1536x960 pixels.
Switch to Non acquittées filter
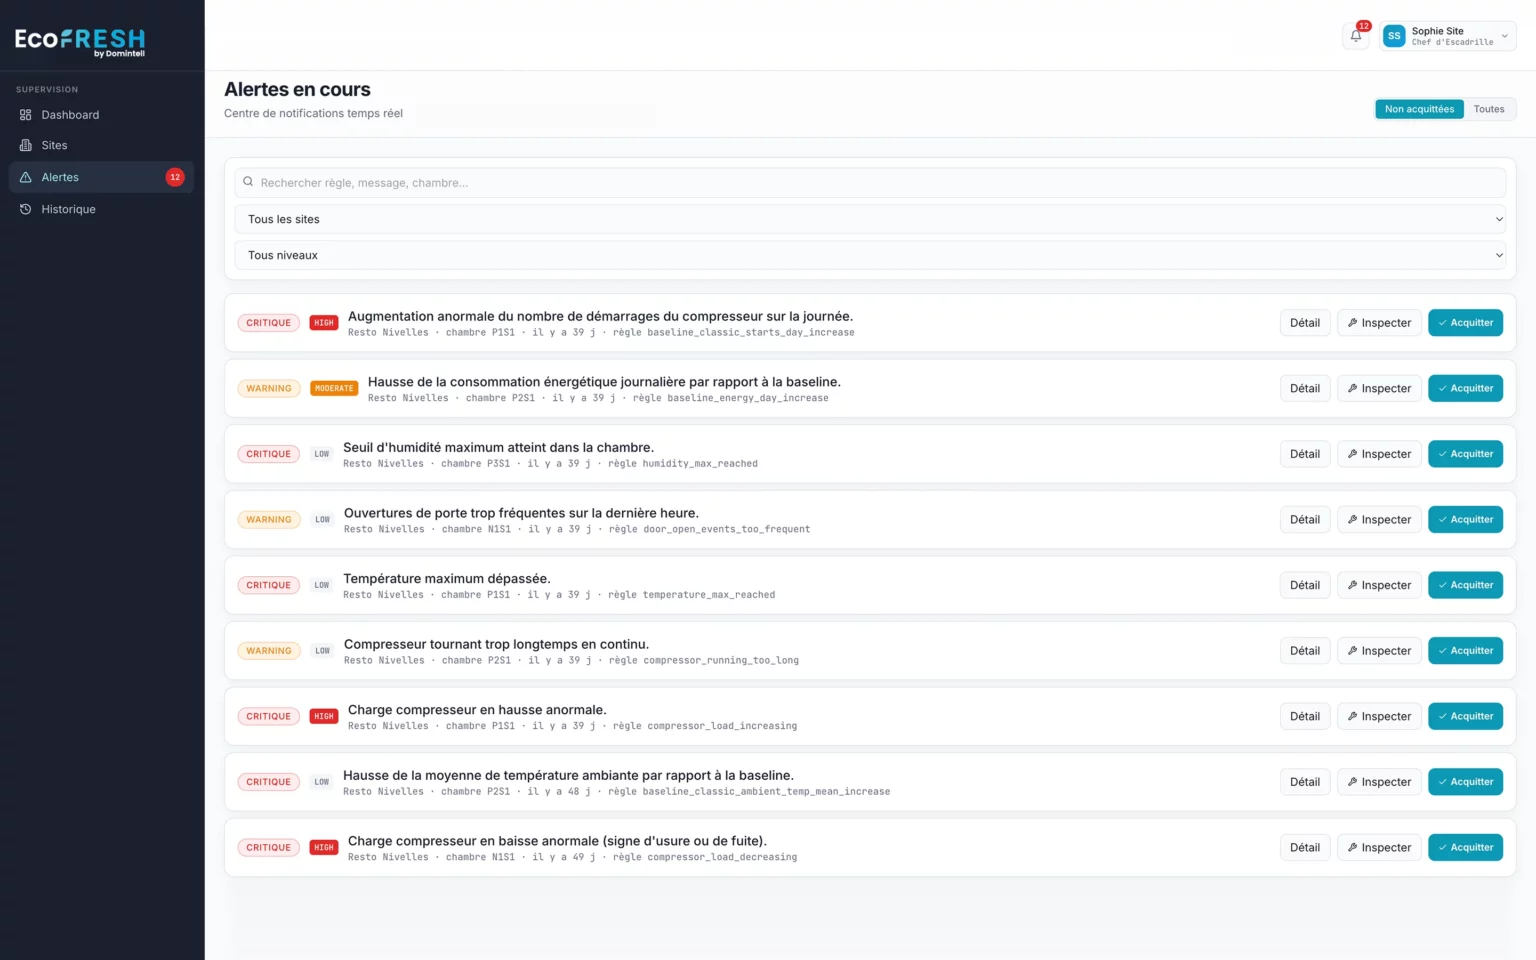point(1419,109)
